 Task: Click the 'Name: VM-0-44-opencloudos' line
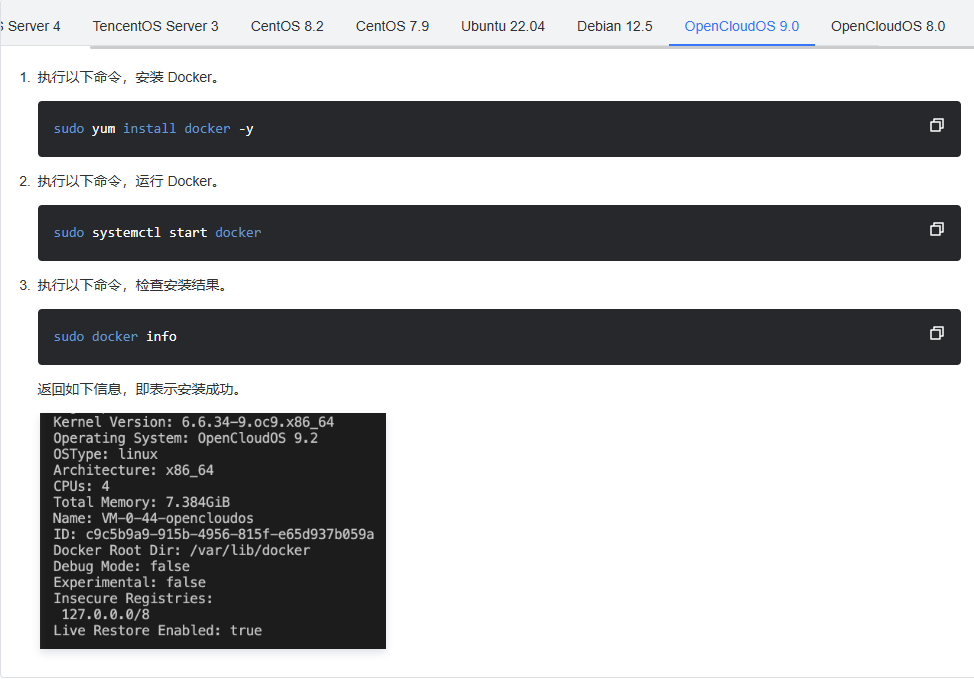coord(153,519)
